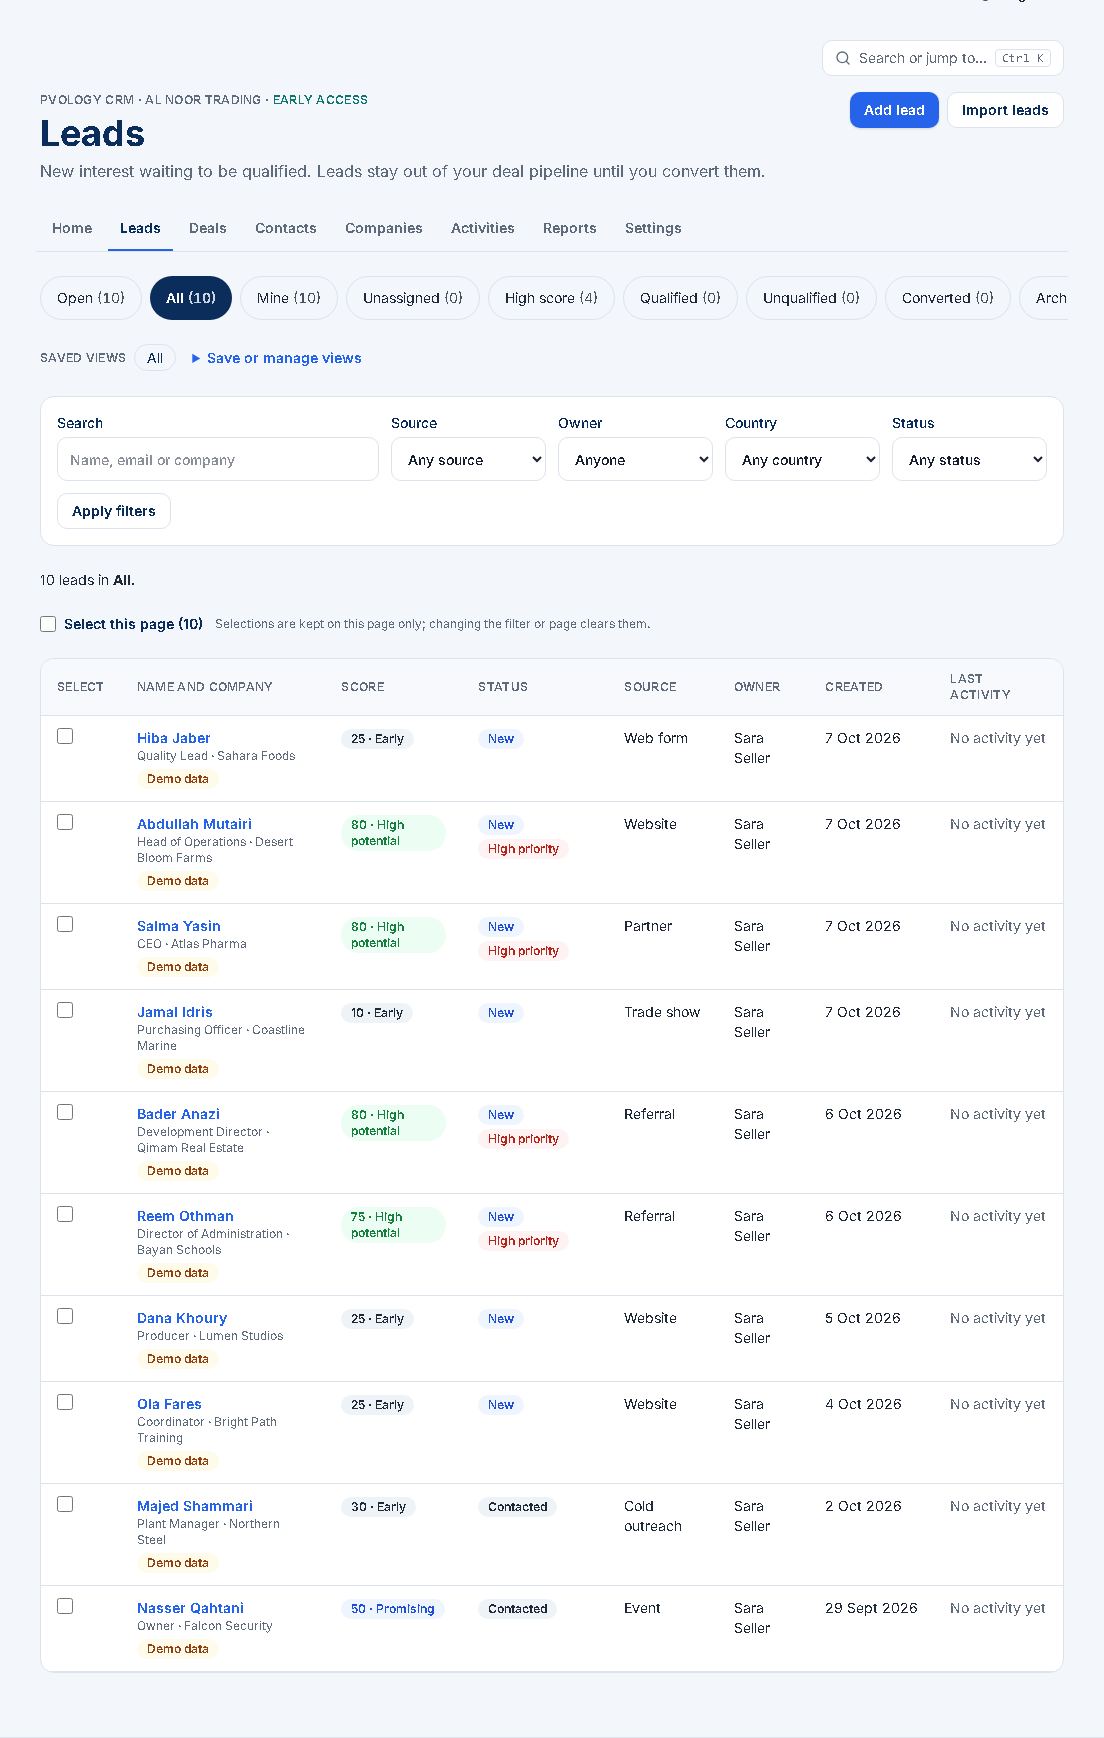Open Reem Othman lead
This screenshot has width=1104, height=1738.
coord(185,1216)
